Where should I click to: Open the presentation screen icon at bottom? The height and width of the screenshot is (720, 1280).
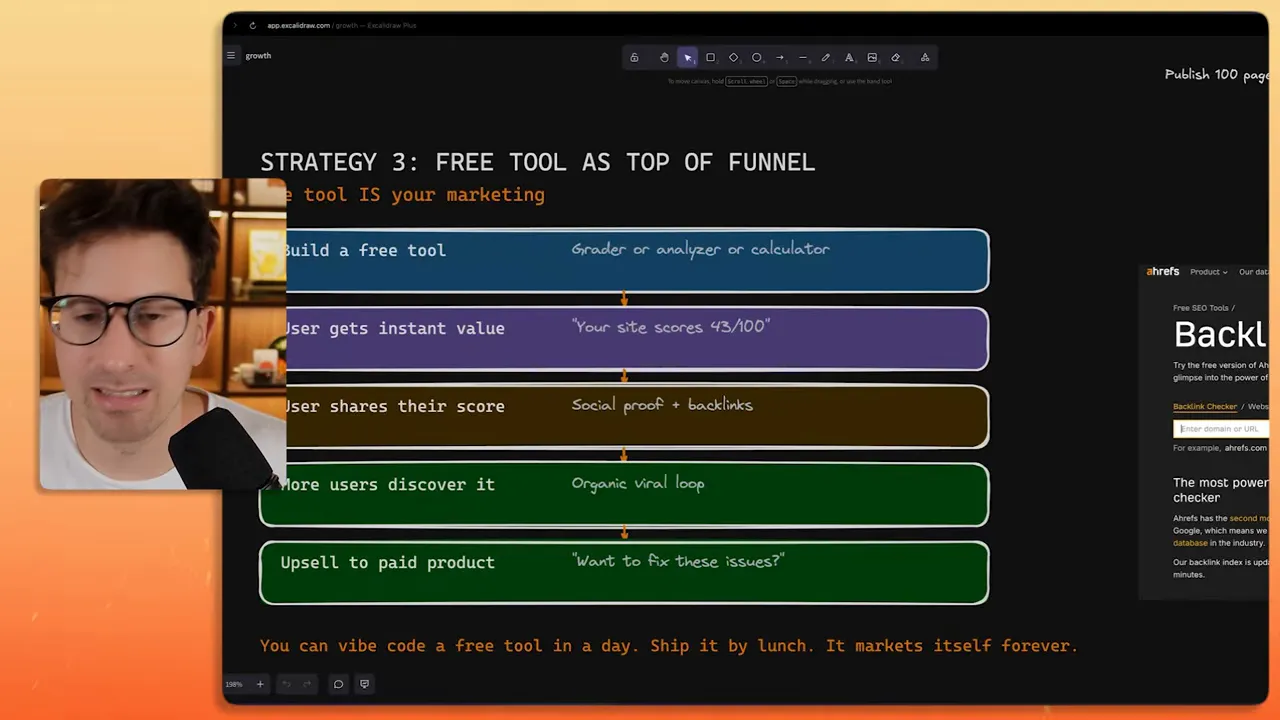[x=364, y=684]
